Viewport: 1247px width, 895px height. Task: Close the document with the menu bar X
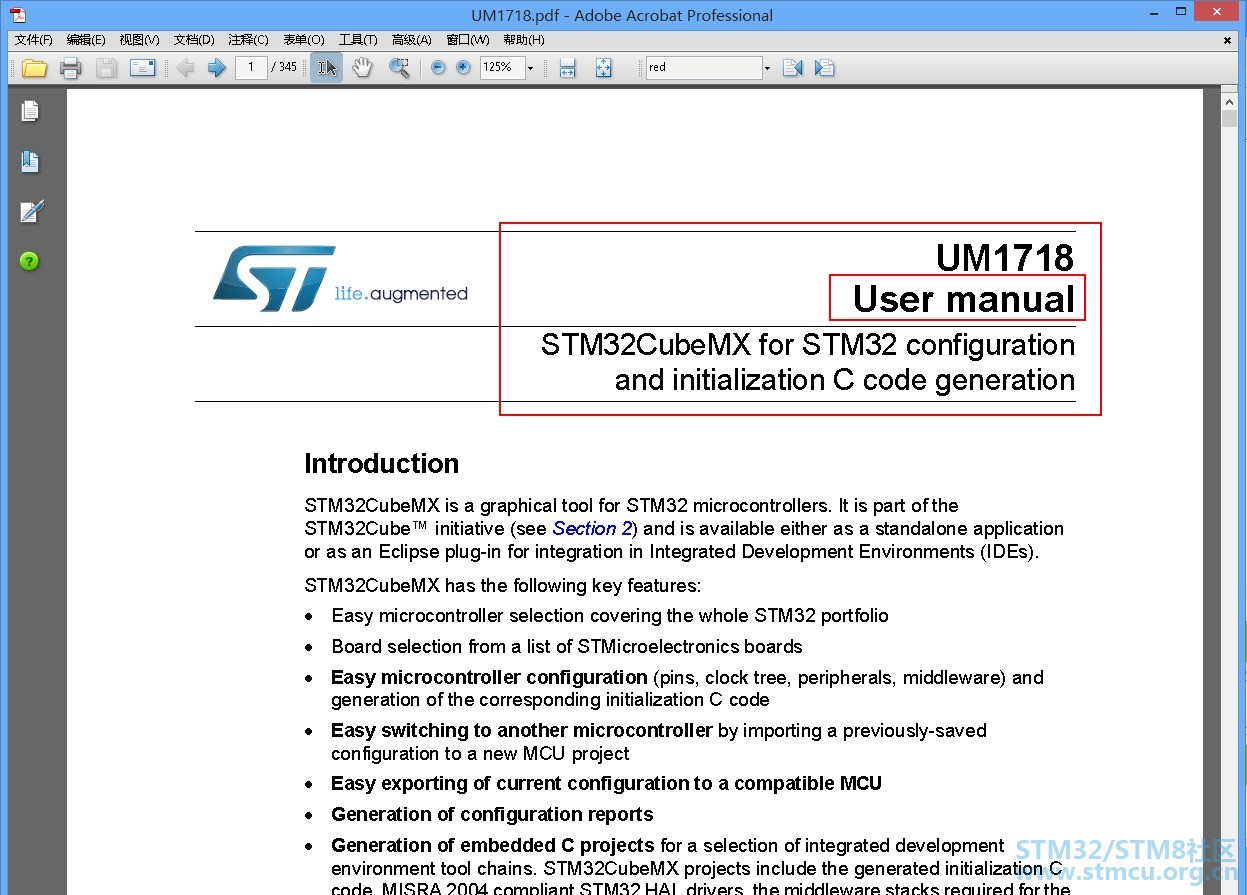[1228, 40]
